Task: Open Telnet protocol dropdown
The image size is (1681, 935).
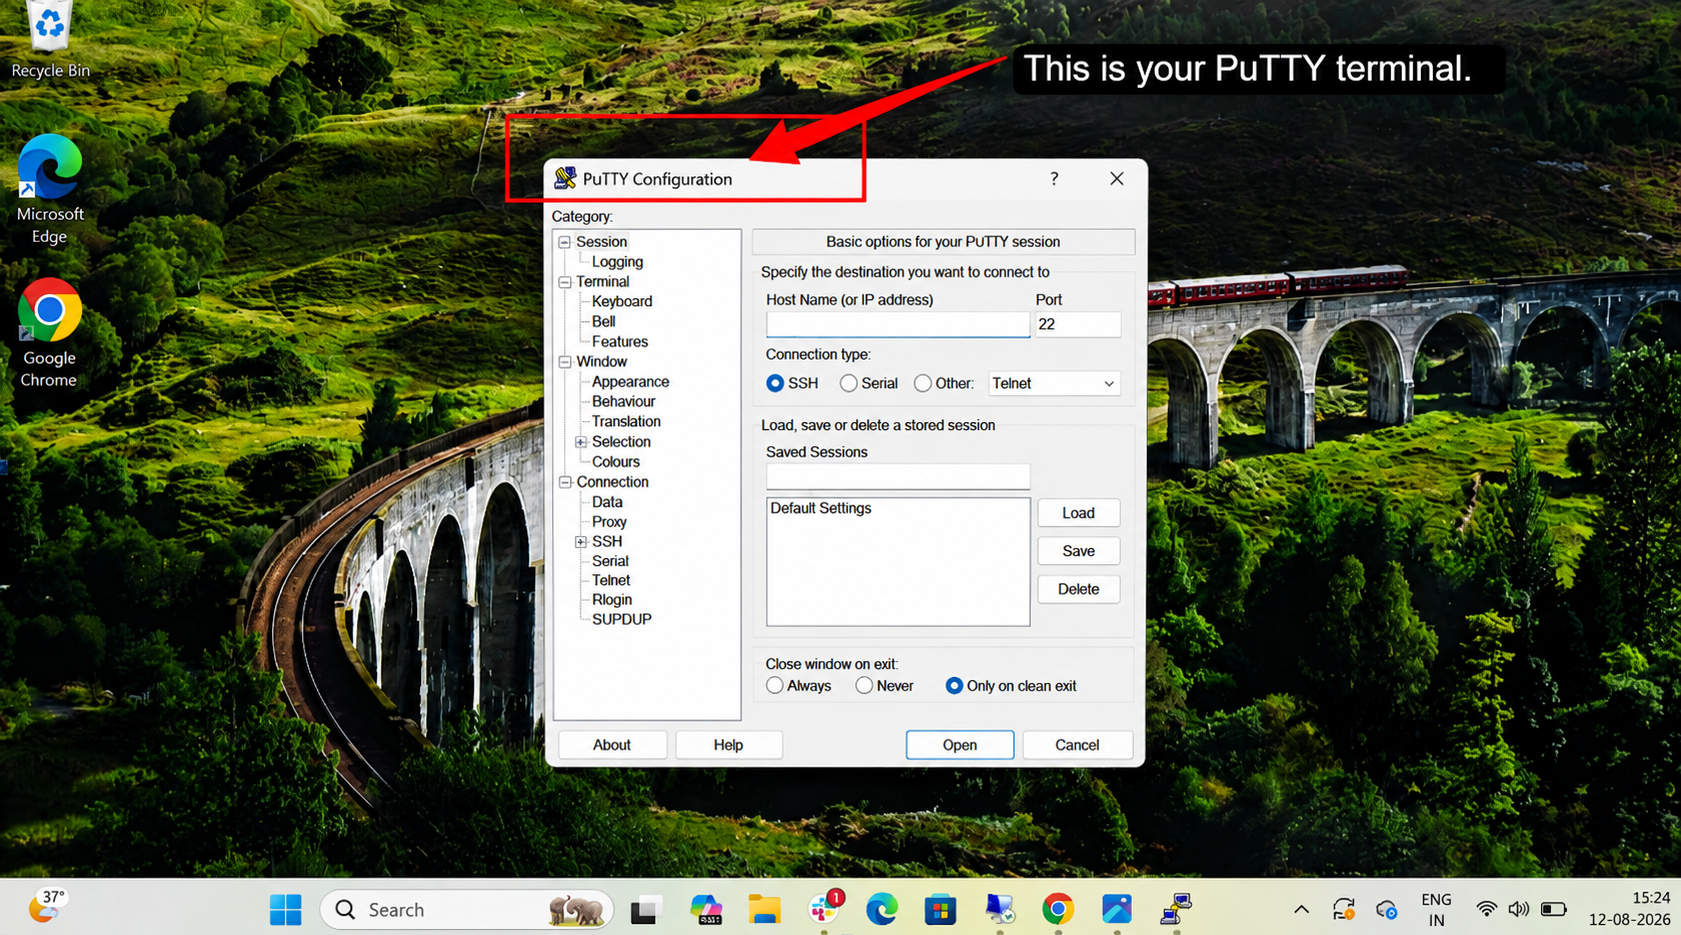Action: [x=1054, y=383]
